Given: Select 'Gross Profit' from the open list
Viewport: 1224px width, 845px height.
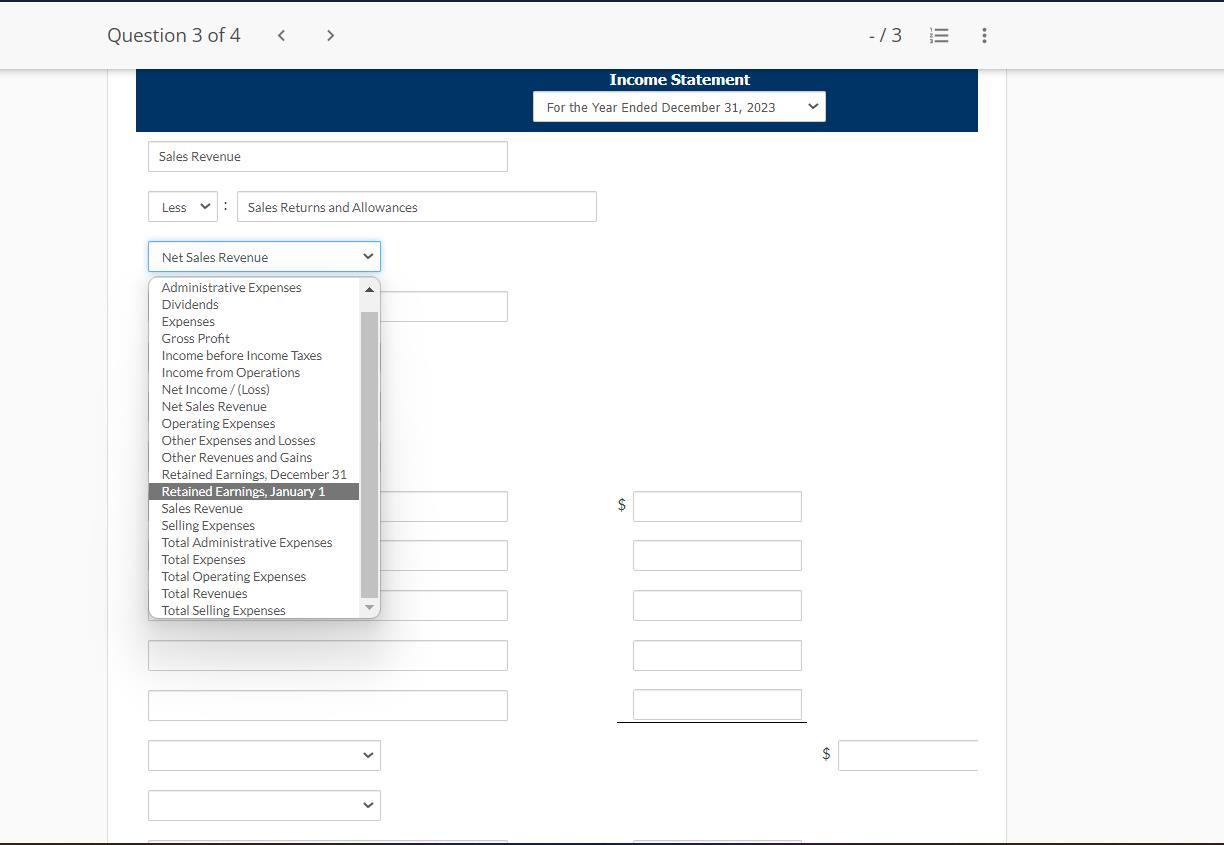Looking at the screenshot, I should point(196,338).
